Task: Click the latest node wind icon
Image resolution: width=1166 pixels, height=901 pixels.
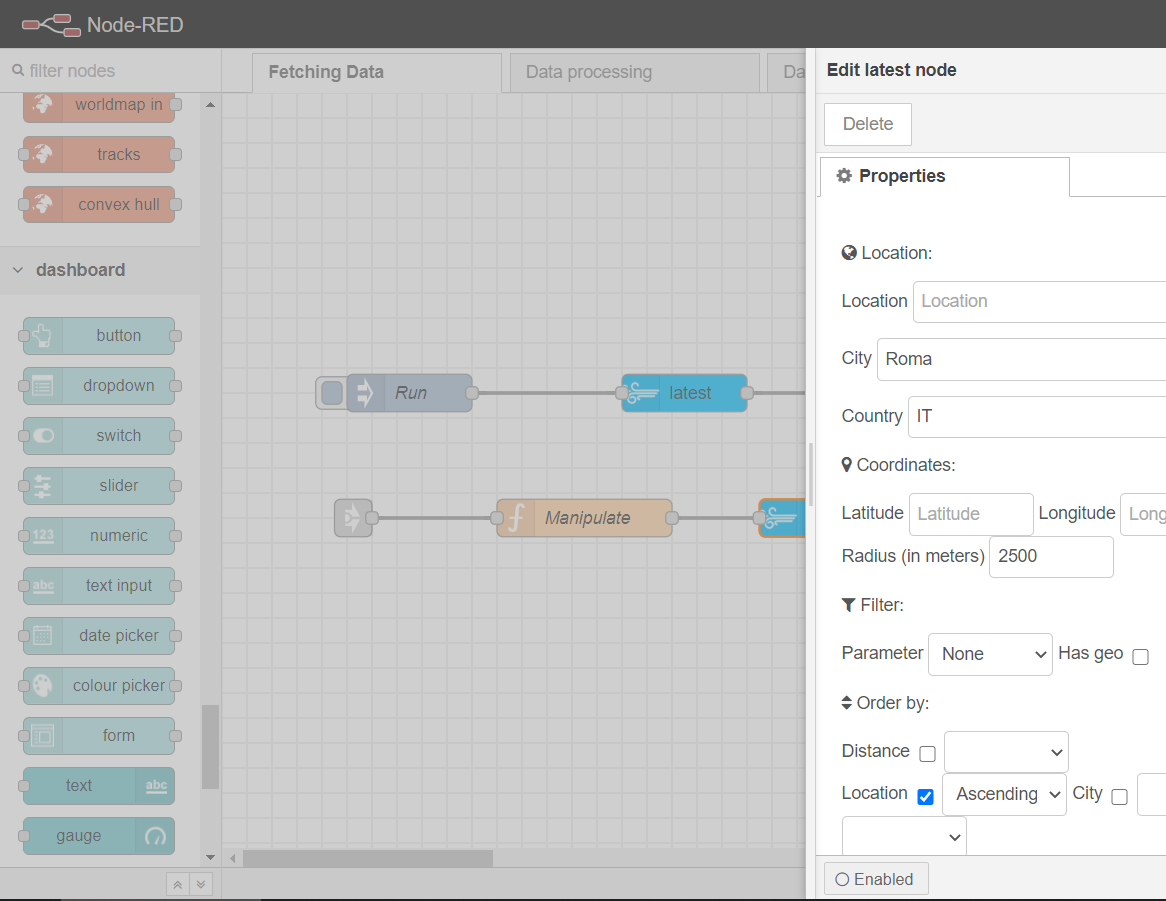Action: 642,393
